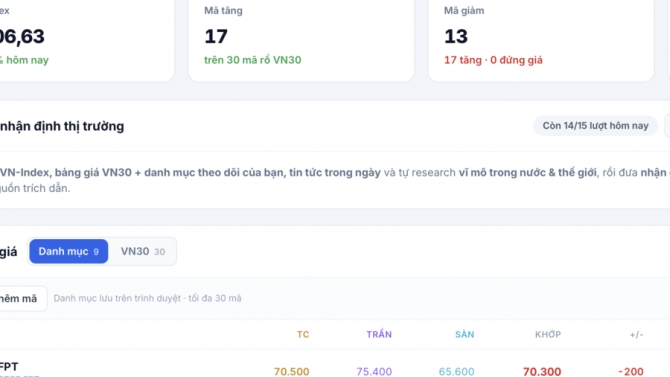The width and height of the screenshot is (670, 377).
Task: Click FPT matched price 70.300
Action: (x=542, y=371)
